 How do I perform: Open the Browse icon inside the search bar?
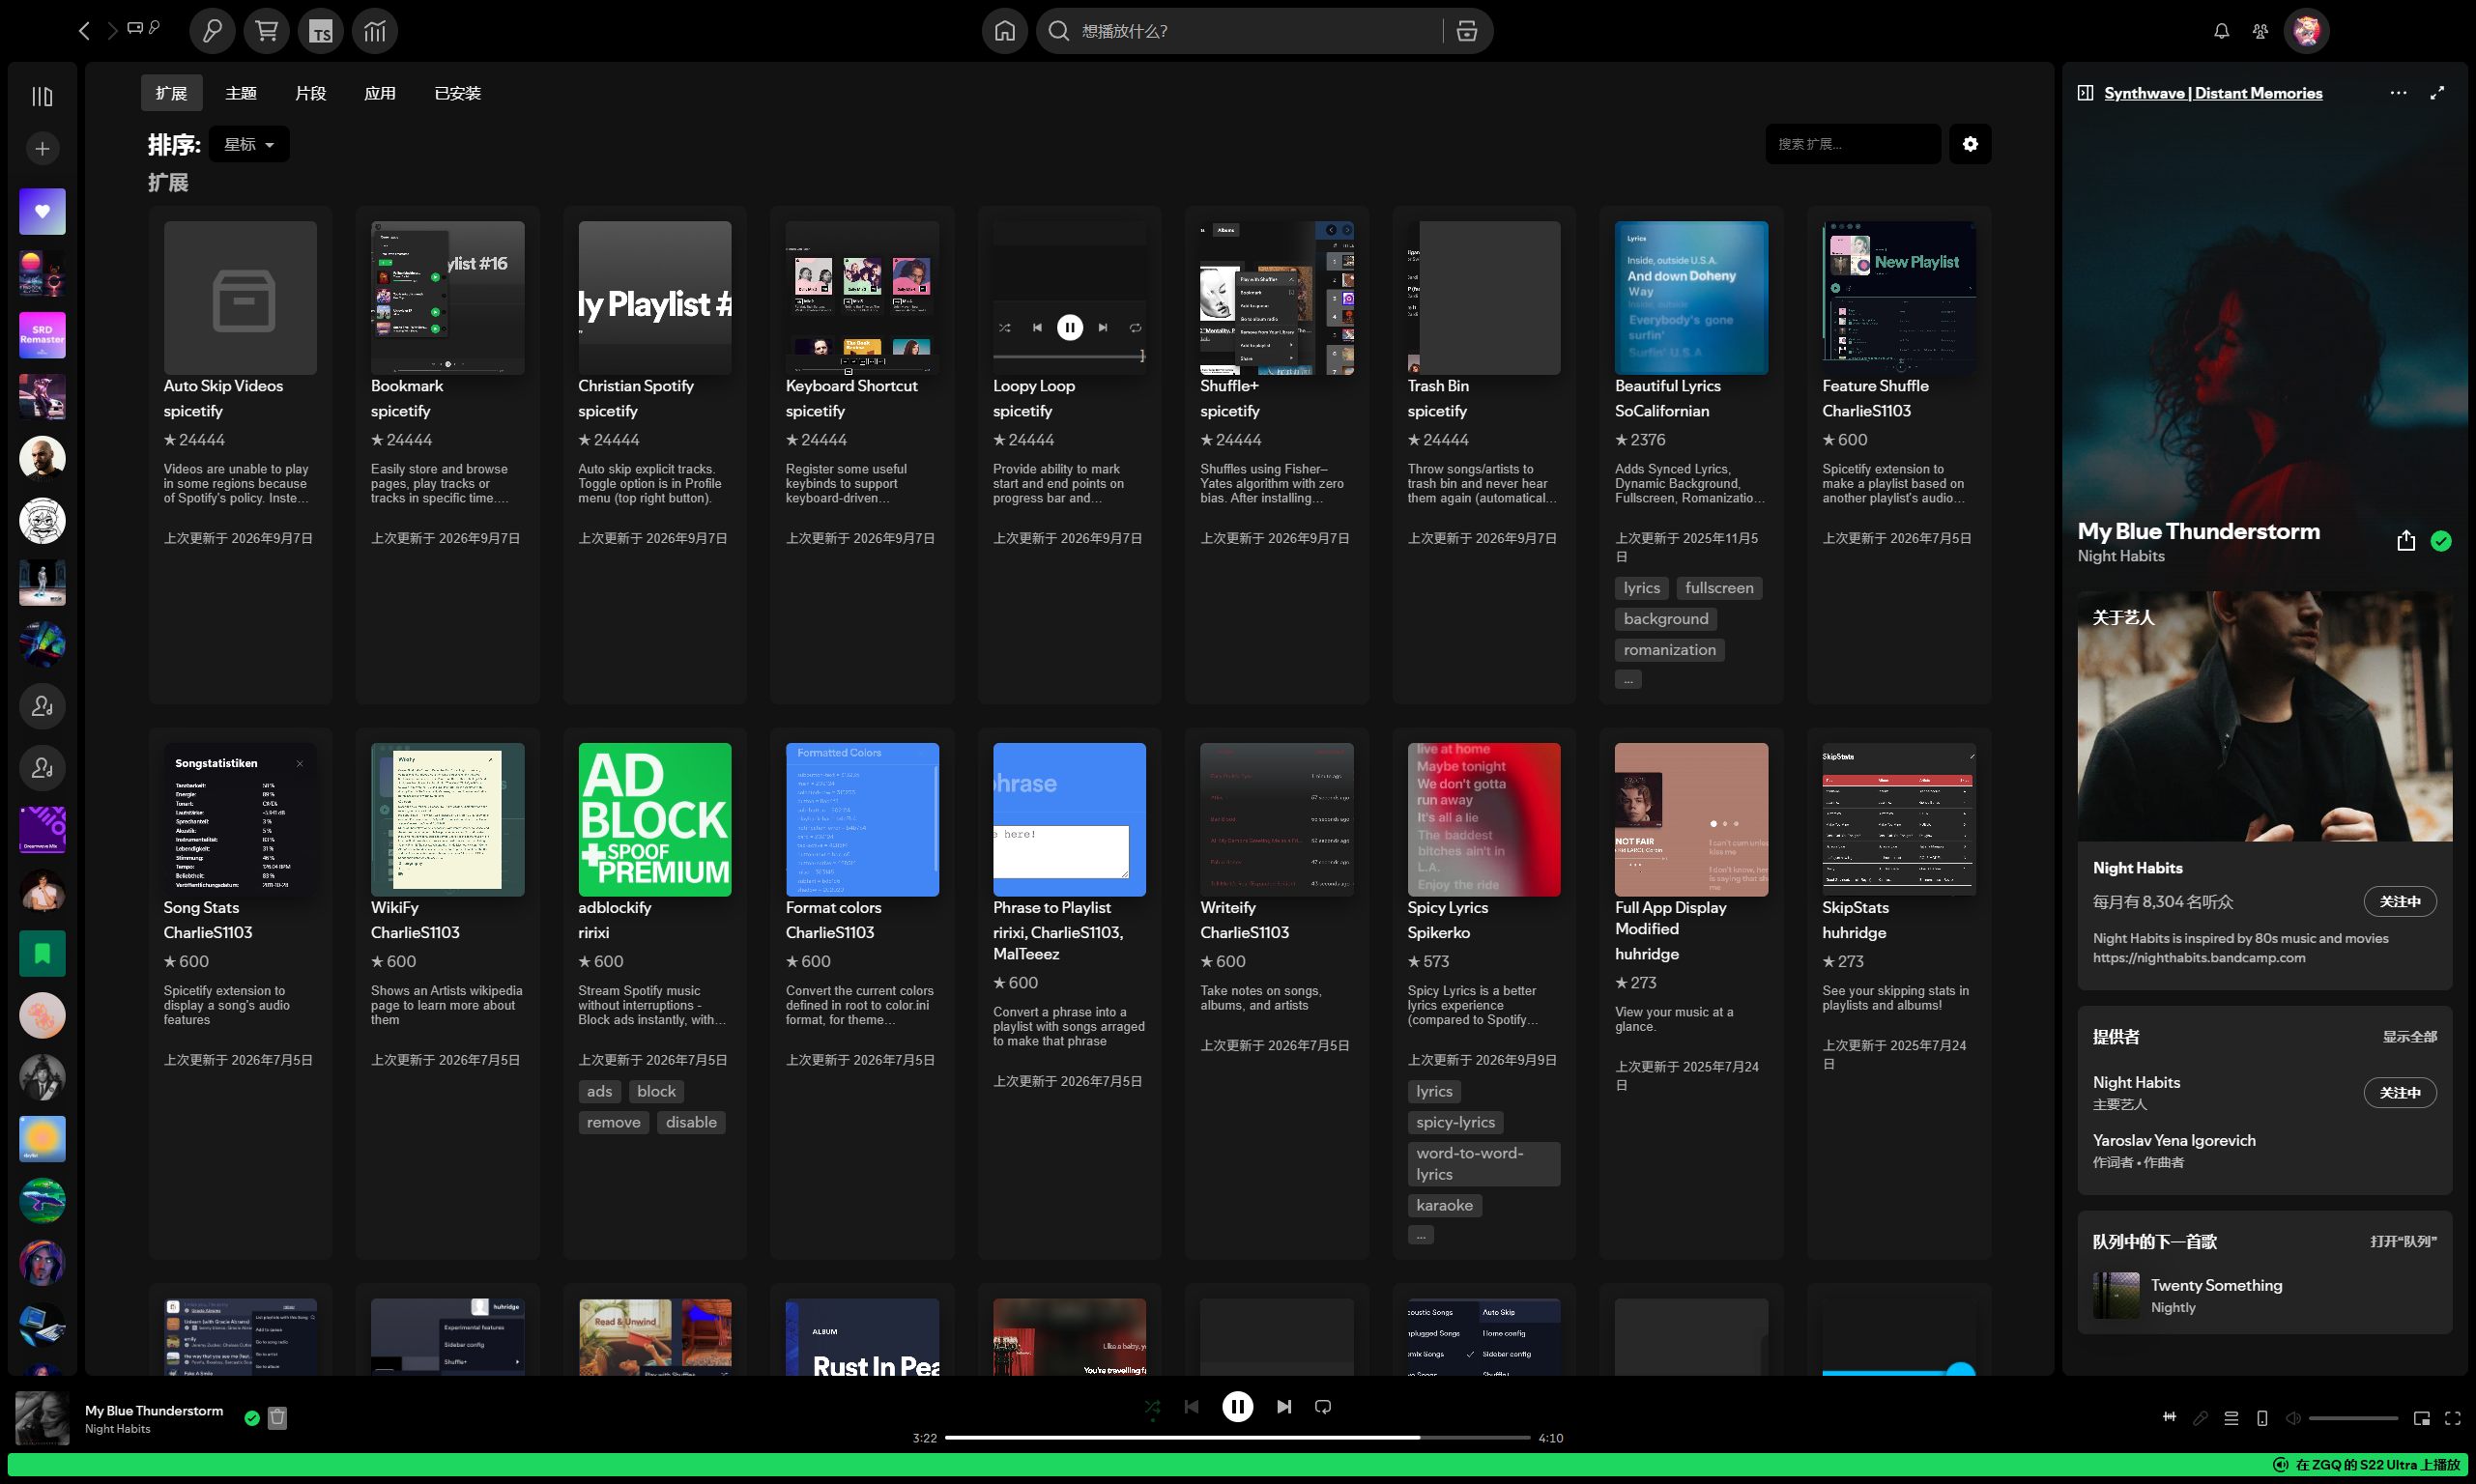click(1466, 31)
